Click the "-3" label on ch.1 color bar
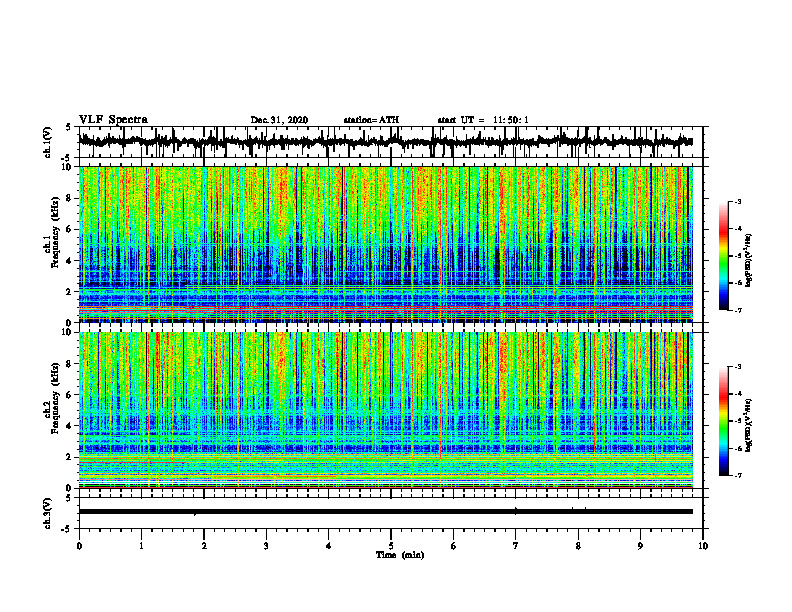792x612 pixels. point(737,202)
